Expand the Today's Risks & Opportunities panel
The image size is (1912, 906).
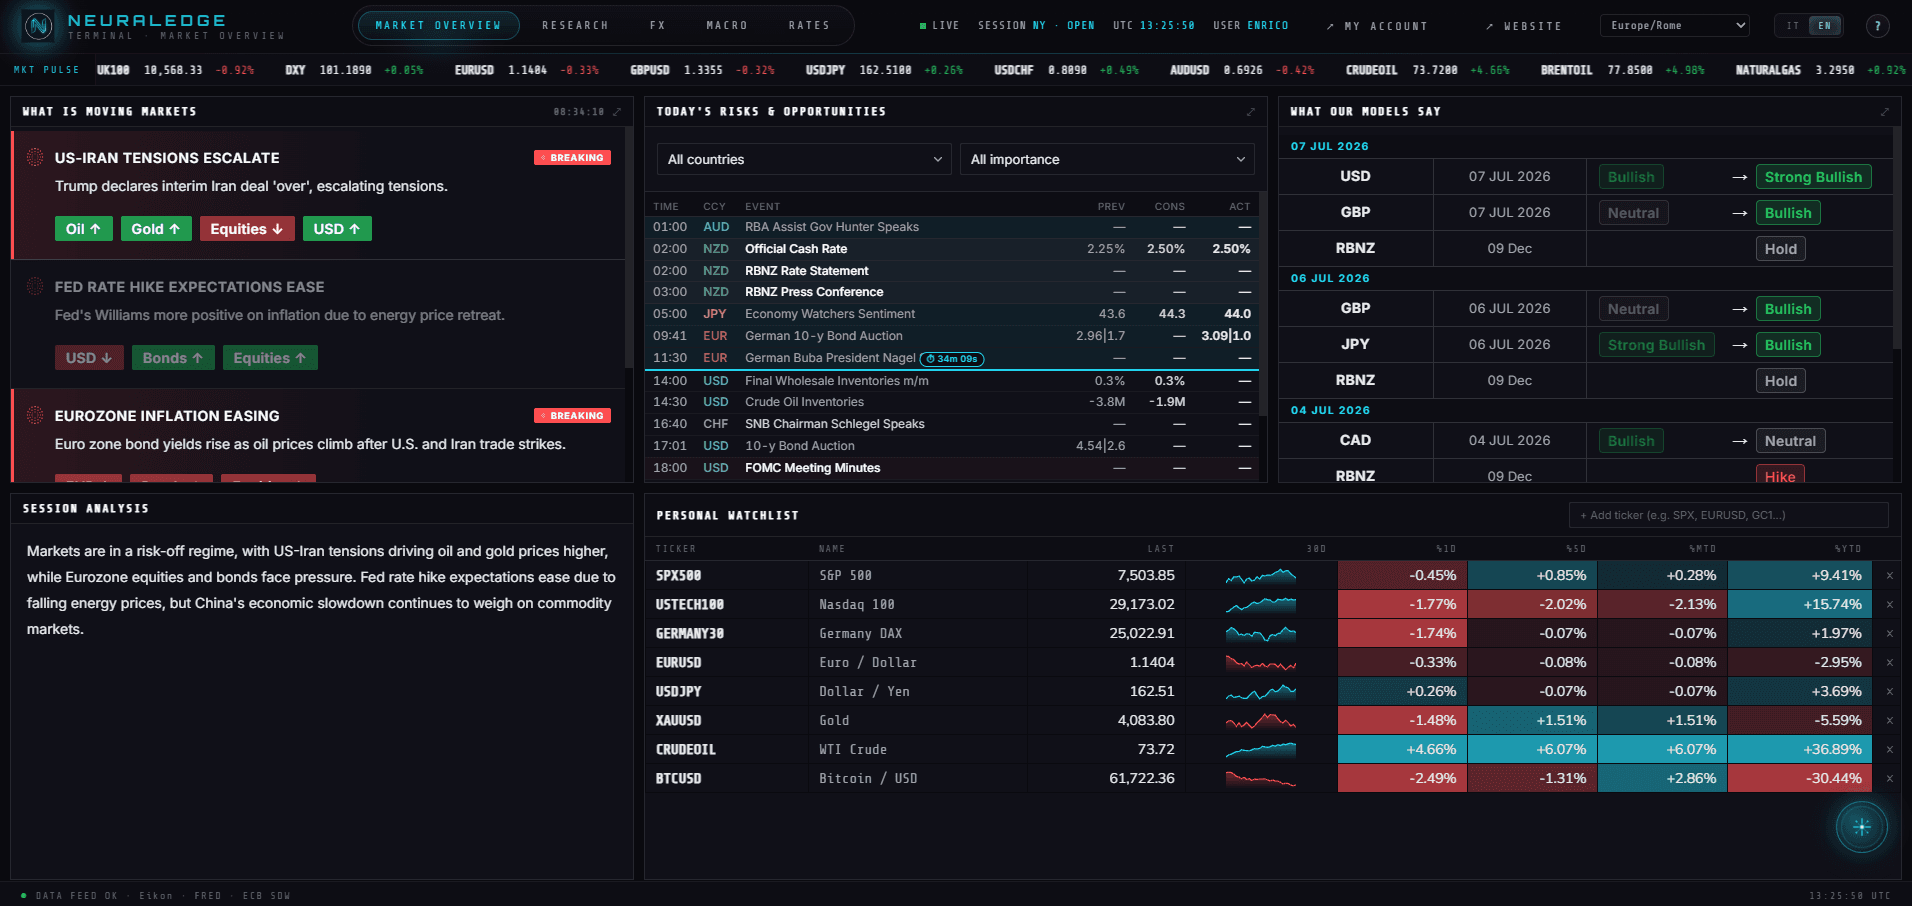pos(1250,112)
